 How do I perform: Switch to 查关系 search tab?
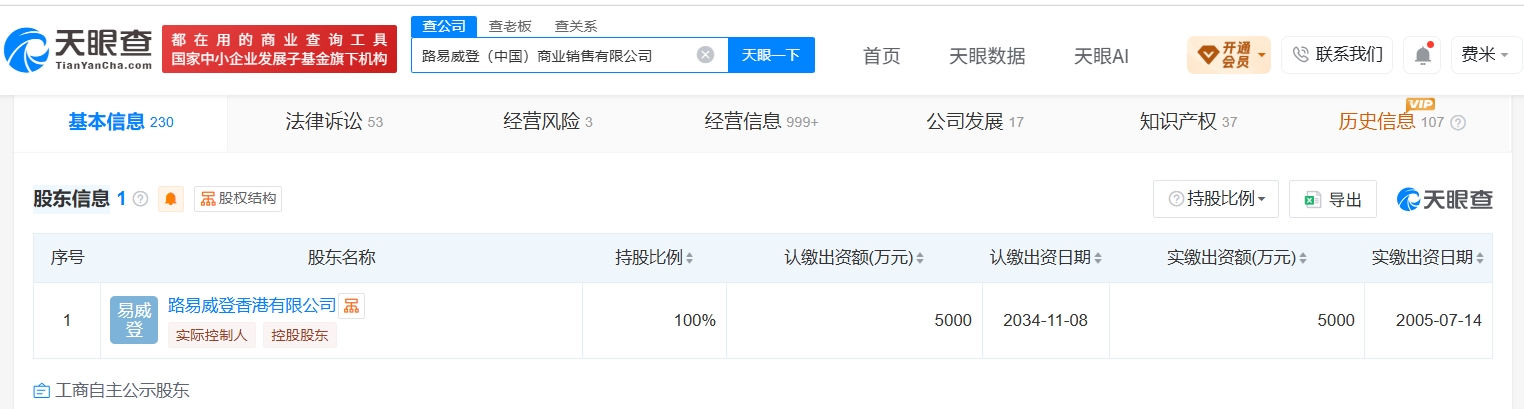tap(576, 26)
